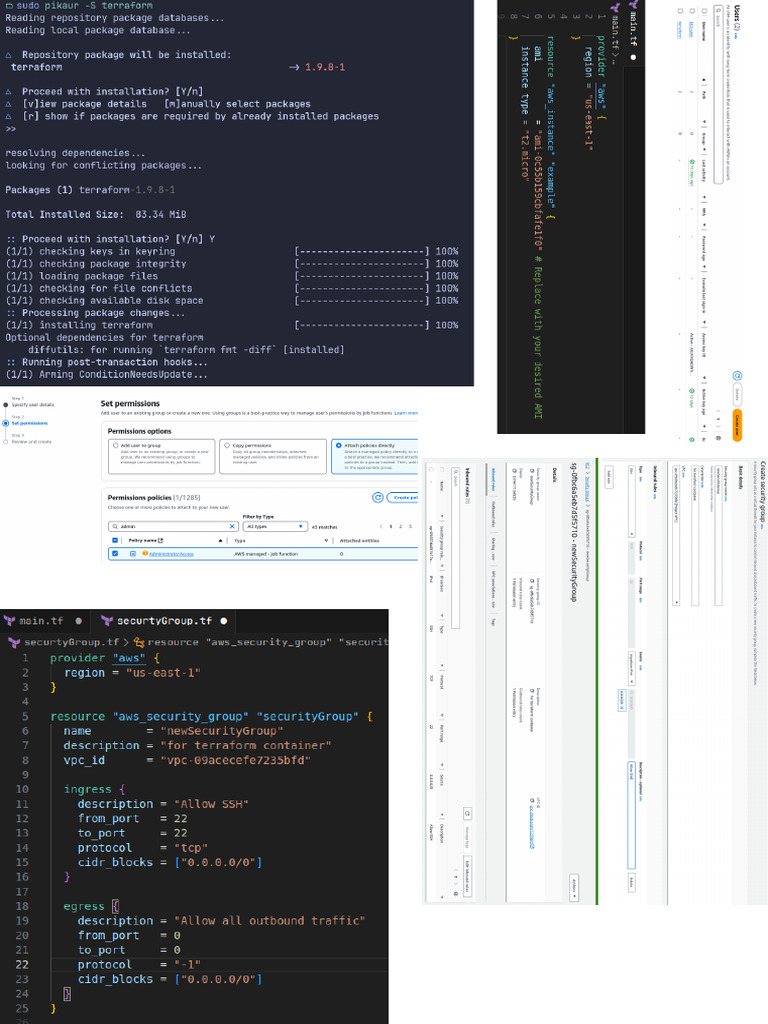Click the refresh icon in Users list

[737, 377]
